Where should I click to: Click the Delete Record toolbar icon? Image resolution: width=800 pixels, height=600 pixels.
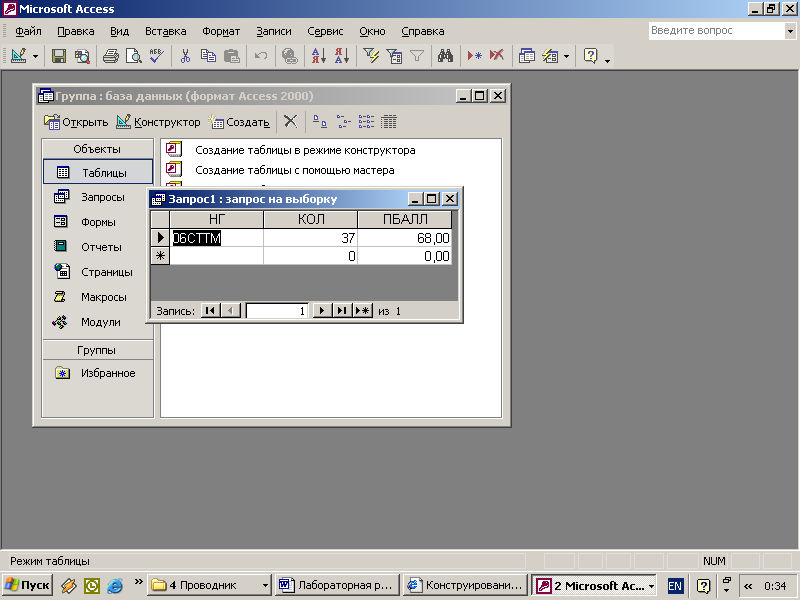[497, 56]
